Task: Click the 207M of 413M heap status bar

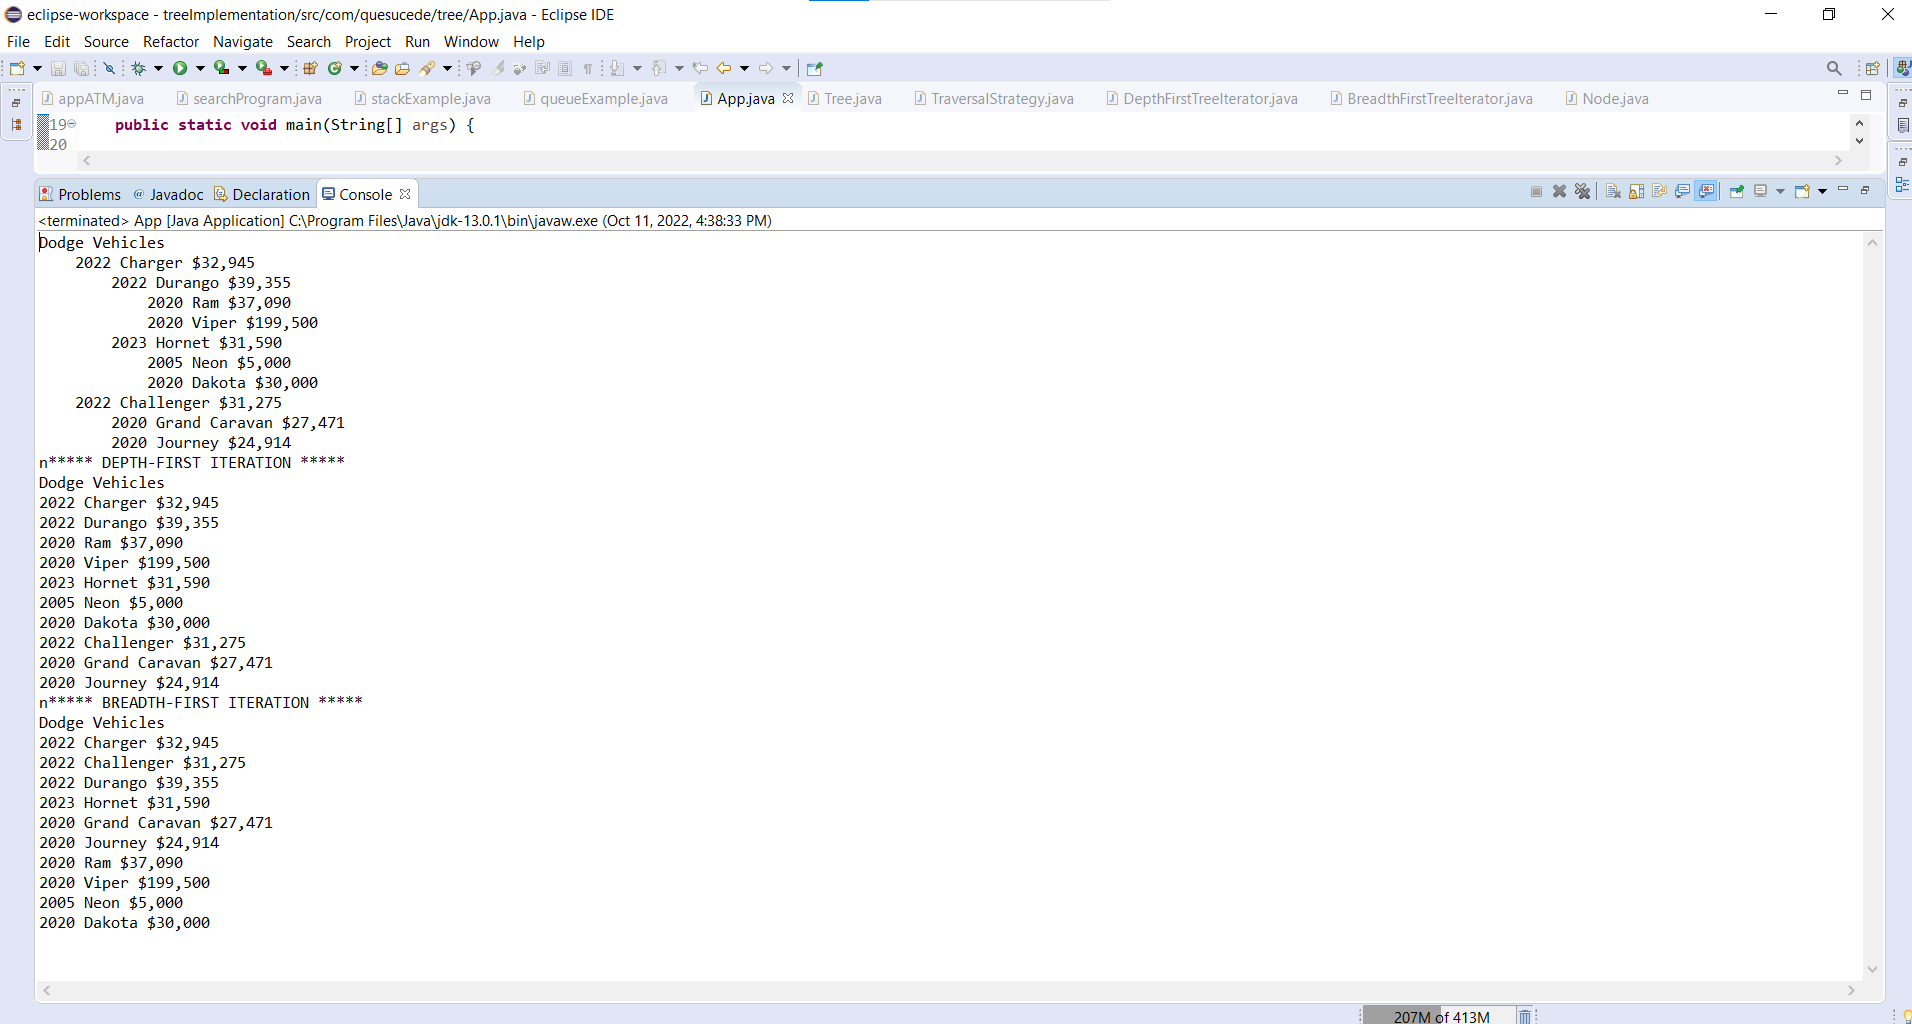Action: click(1440, 1015)
